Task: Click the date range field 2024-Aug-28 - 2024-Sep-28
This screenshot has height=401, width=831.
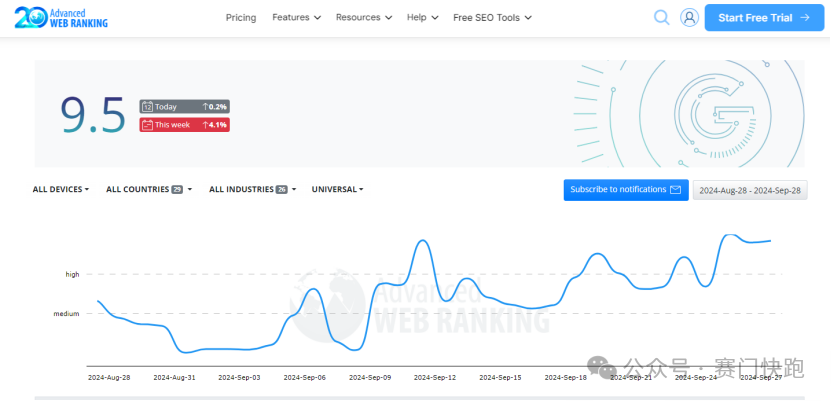Action: point(750,190)
